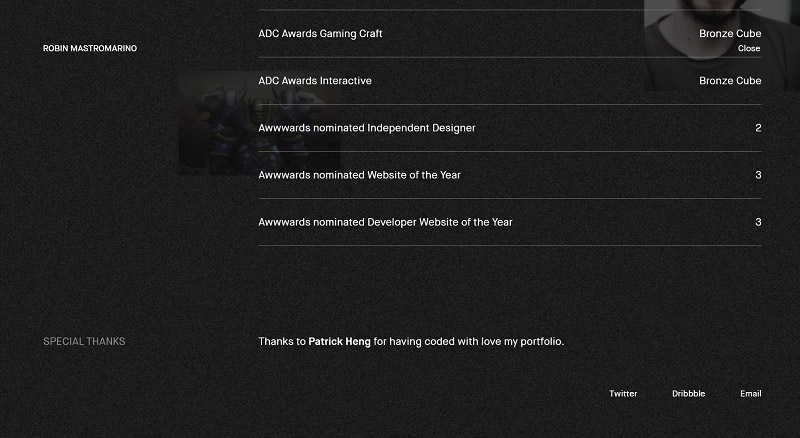Image resolution: width=800 pixels, height=438 pixels.
Task: Click Awwwards nominated Independent Designer entry
Action: (367, 128)
